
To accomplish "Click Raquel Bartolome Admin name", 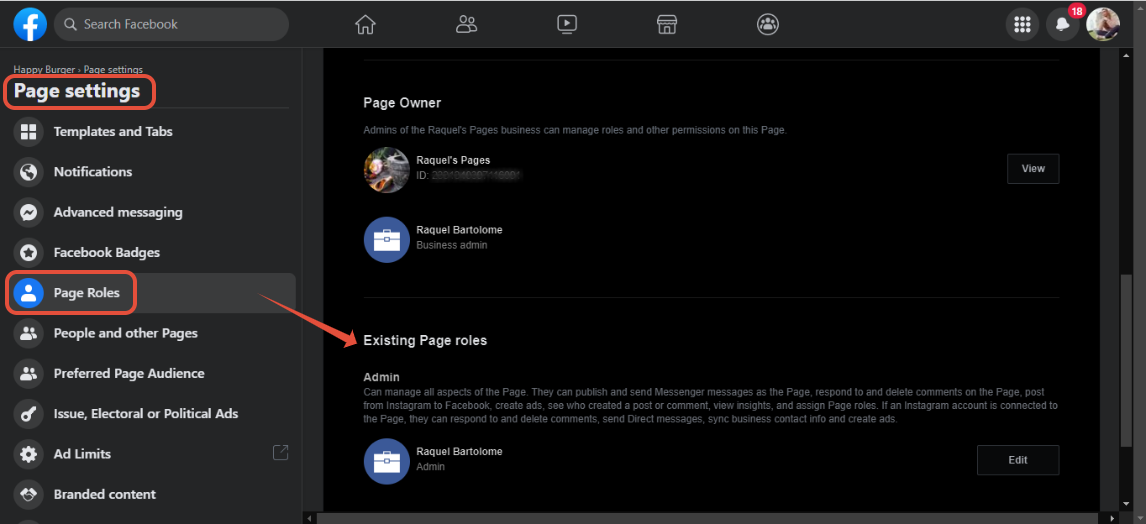I will pos(459,452).
